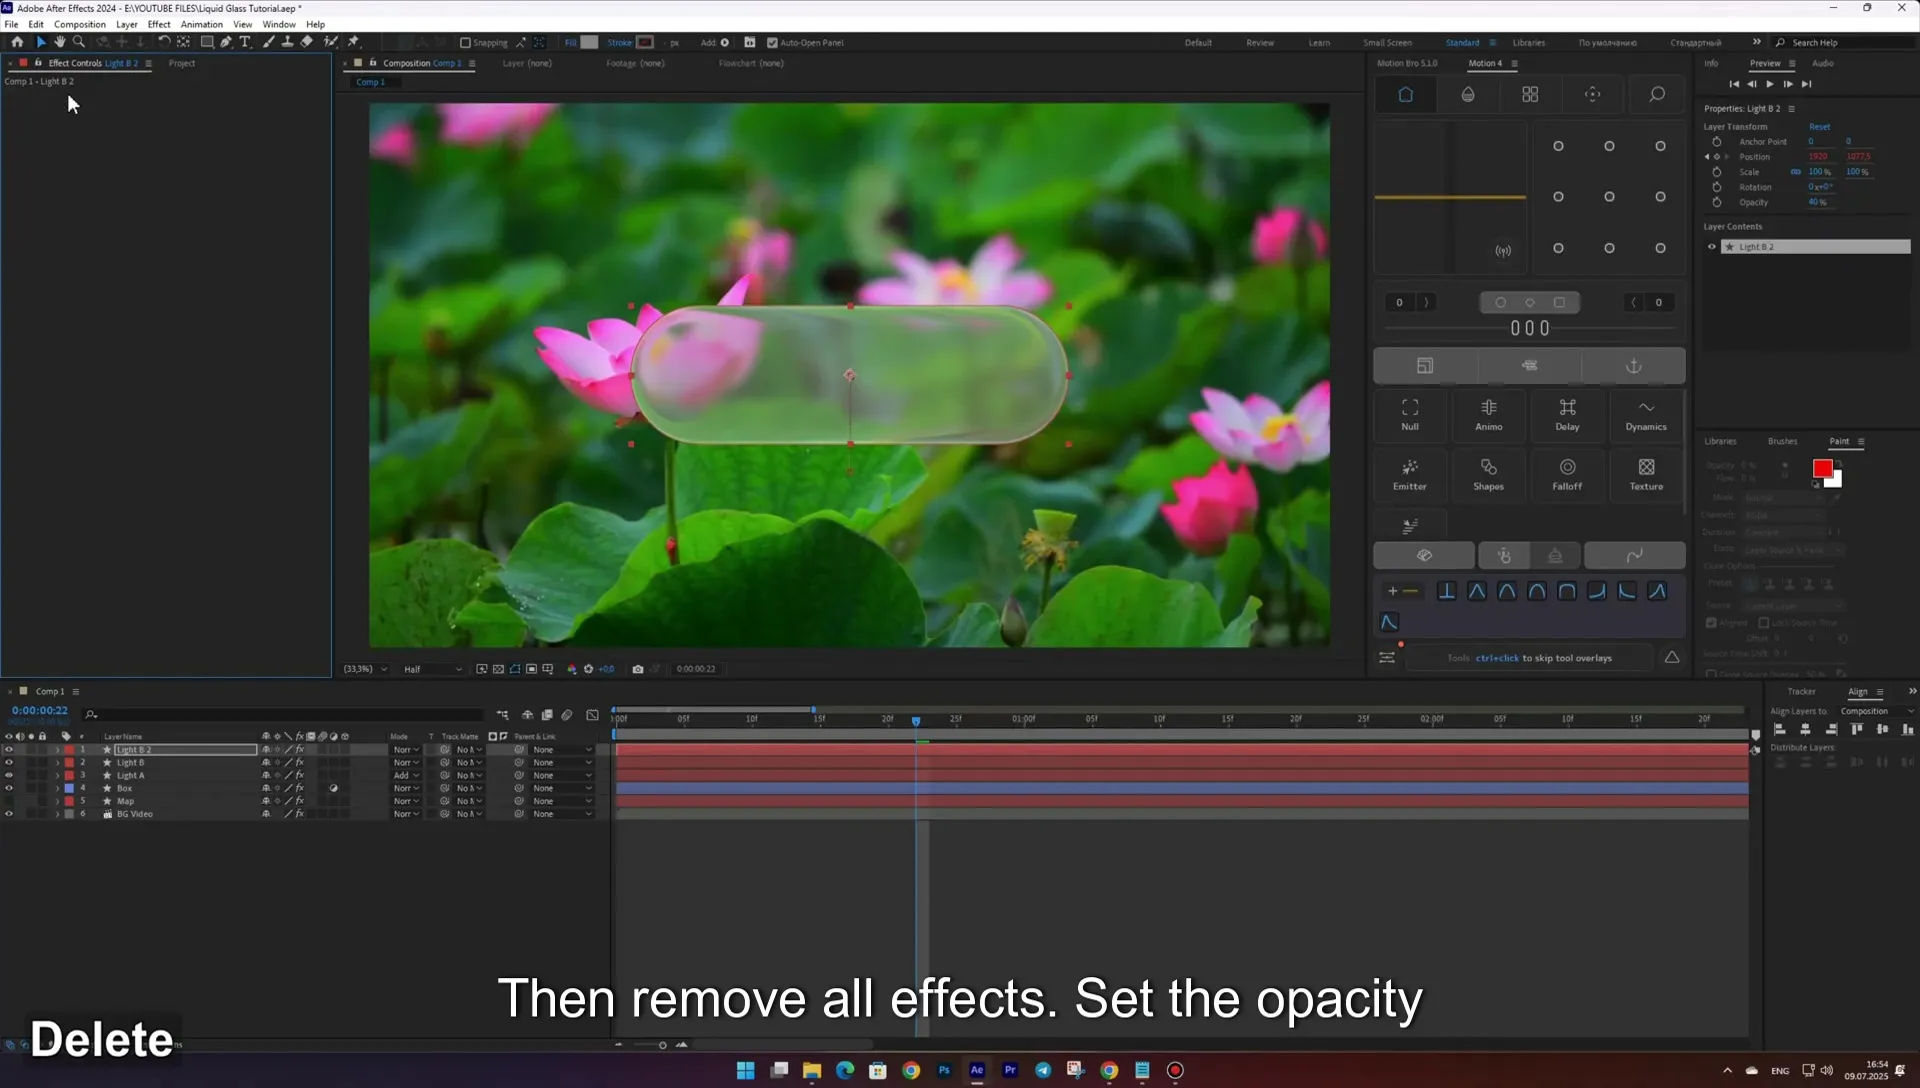Open Motion 4 home tab icon
Screen dimensions: 1920x1088
[x=1405, y=94]
